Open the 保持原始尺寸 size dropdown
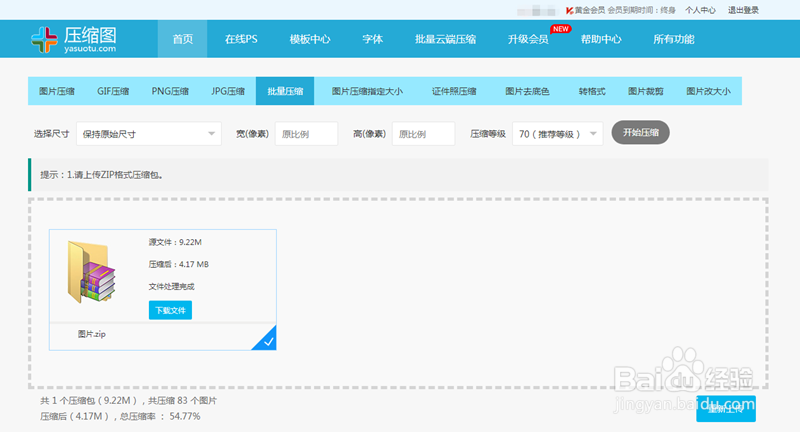Viewport: 800px width, 432px height. [148, 134]
